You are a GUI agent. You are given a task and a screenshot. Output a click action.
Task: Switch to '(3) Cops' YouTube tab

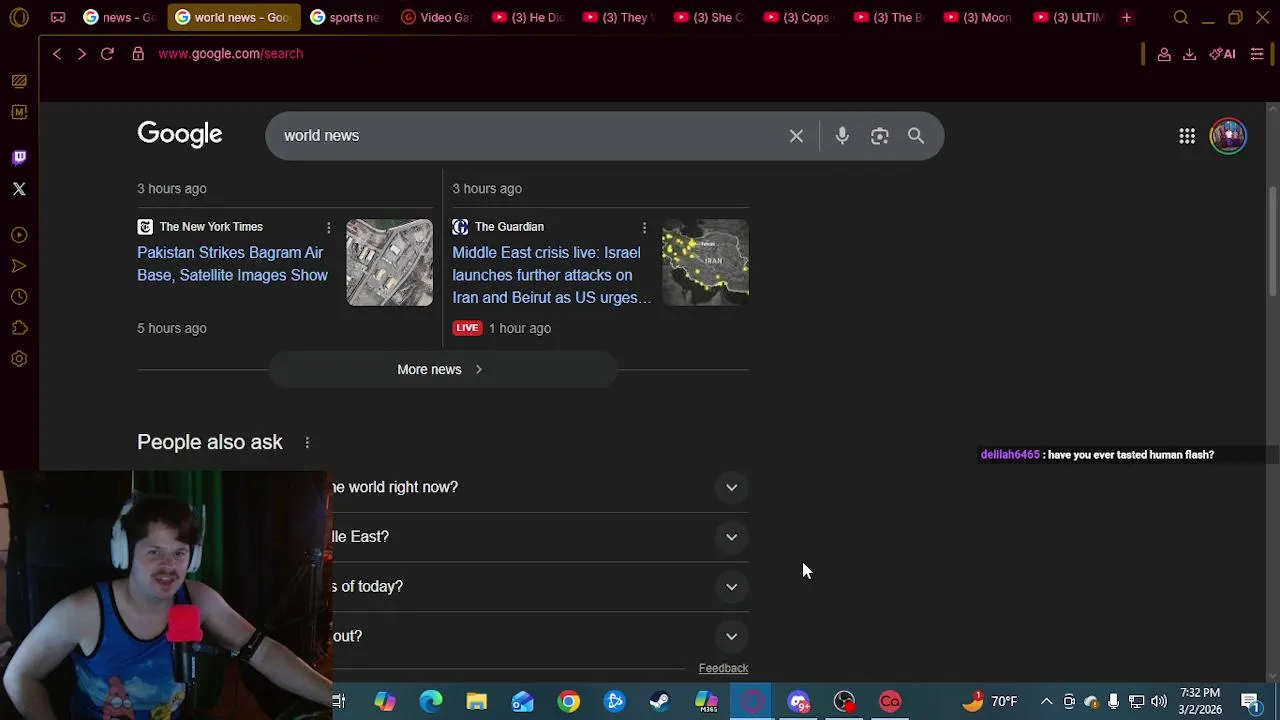coord(800,17)
